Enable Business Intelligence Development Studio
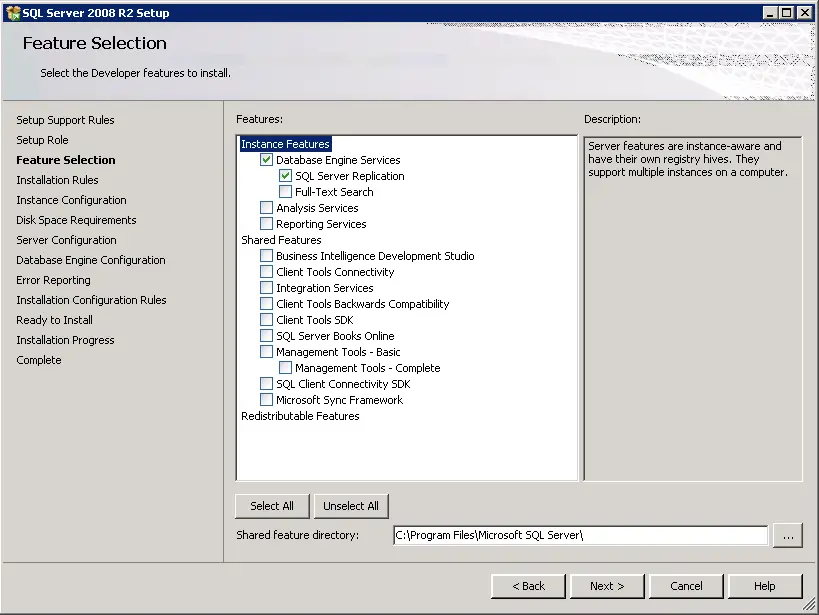The image size is (819, 615). tap(266, 256)
